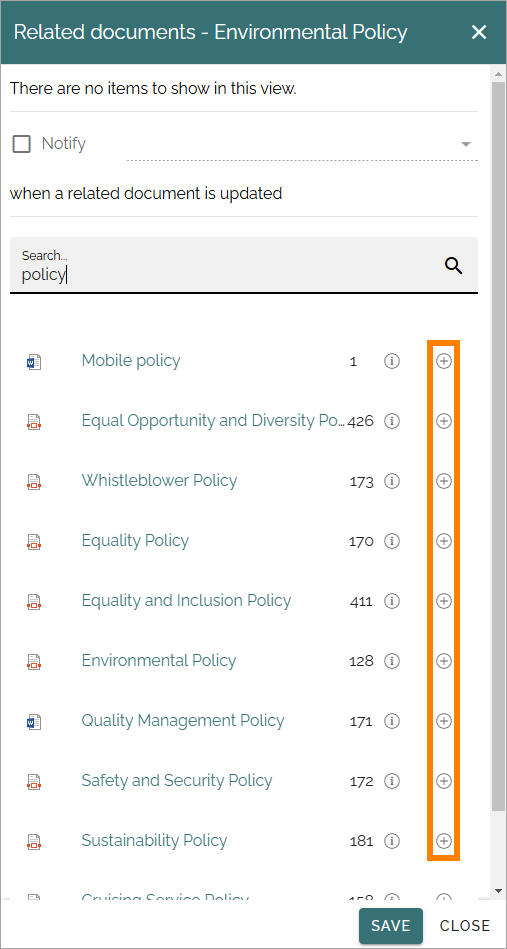Screen dimensions: 507x949
Task: Click document number 181
Action: click(x=361, y=841)
